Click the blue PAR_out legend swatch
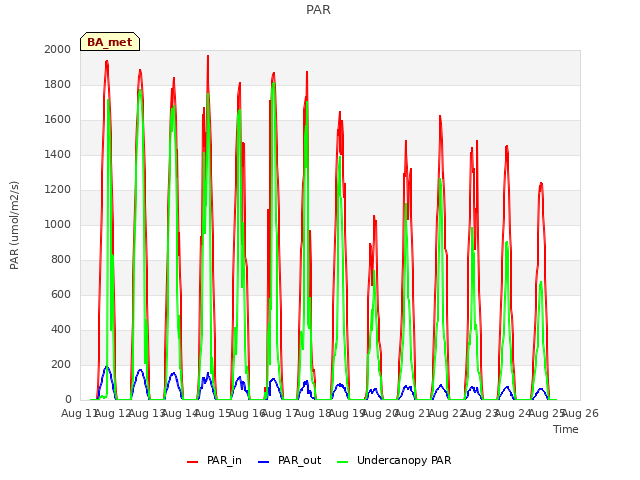Image resolution: width=640 pixels, height=480 pixels. pyautogui.click(x=264, y=462)
